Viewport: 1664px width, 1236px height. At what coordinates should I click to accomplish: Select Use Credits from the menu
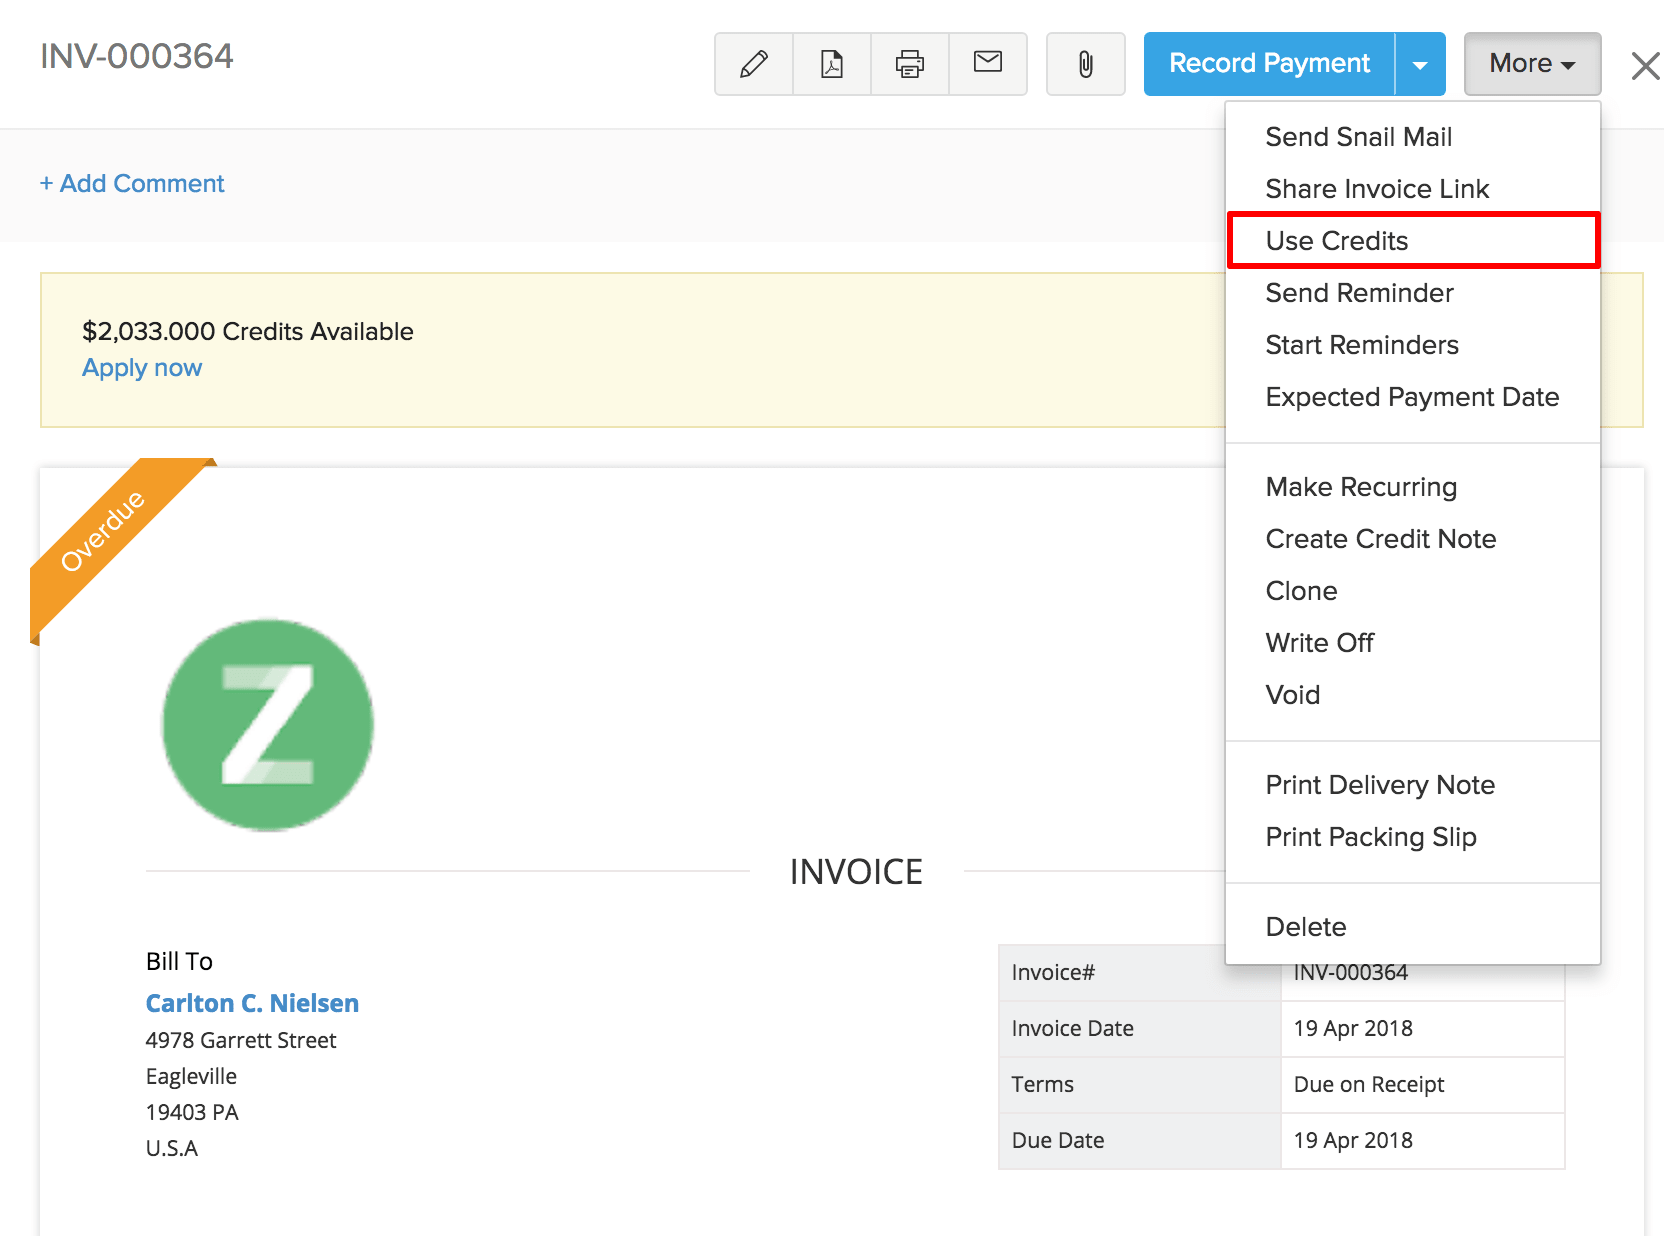[x=1337, y=241]
